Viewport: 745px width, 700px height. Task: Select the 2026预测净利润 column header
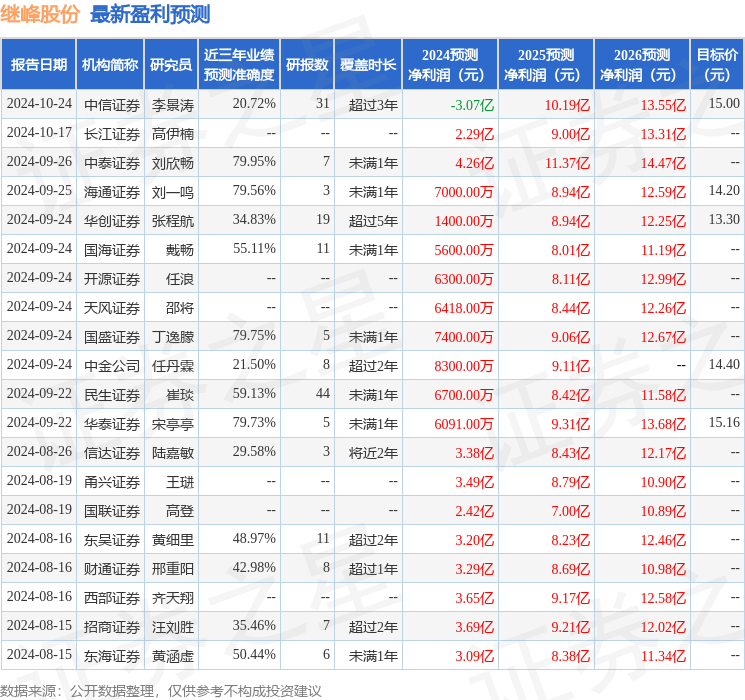[642, 65]
